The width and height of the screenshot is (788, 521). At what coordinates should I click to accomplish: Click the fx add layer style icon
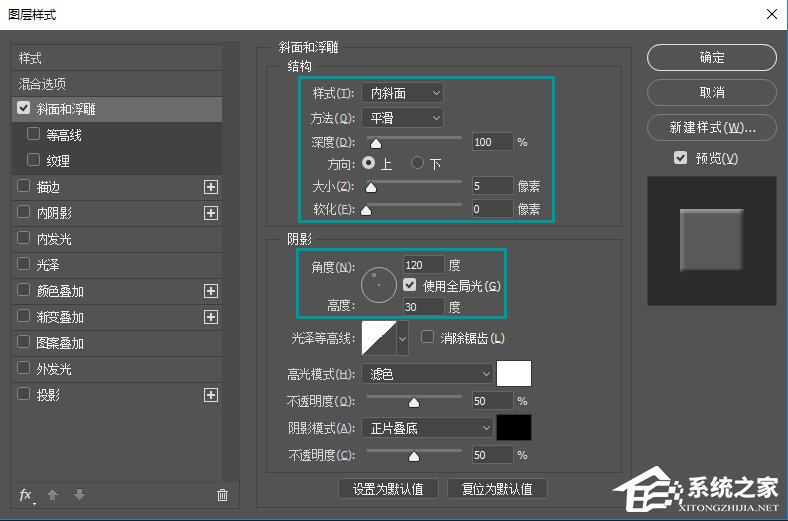coord(26,495)
